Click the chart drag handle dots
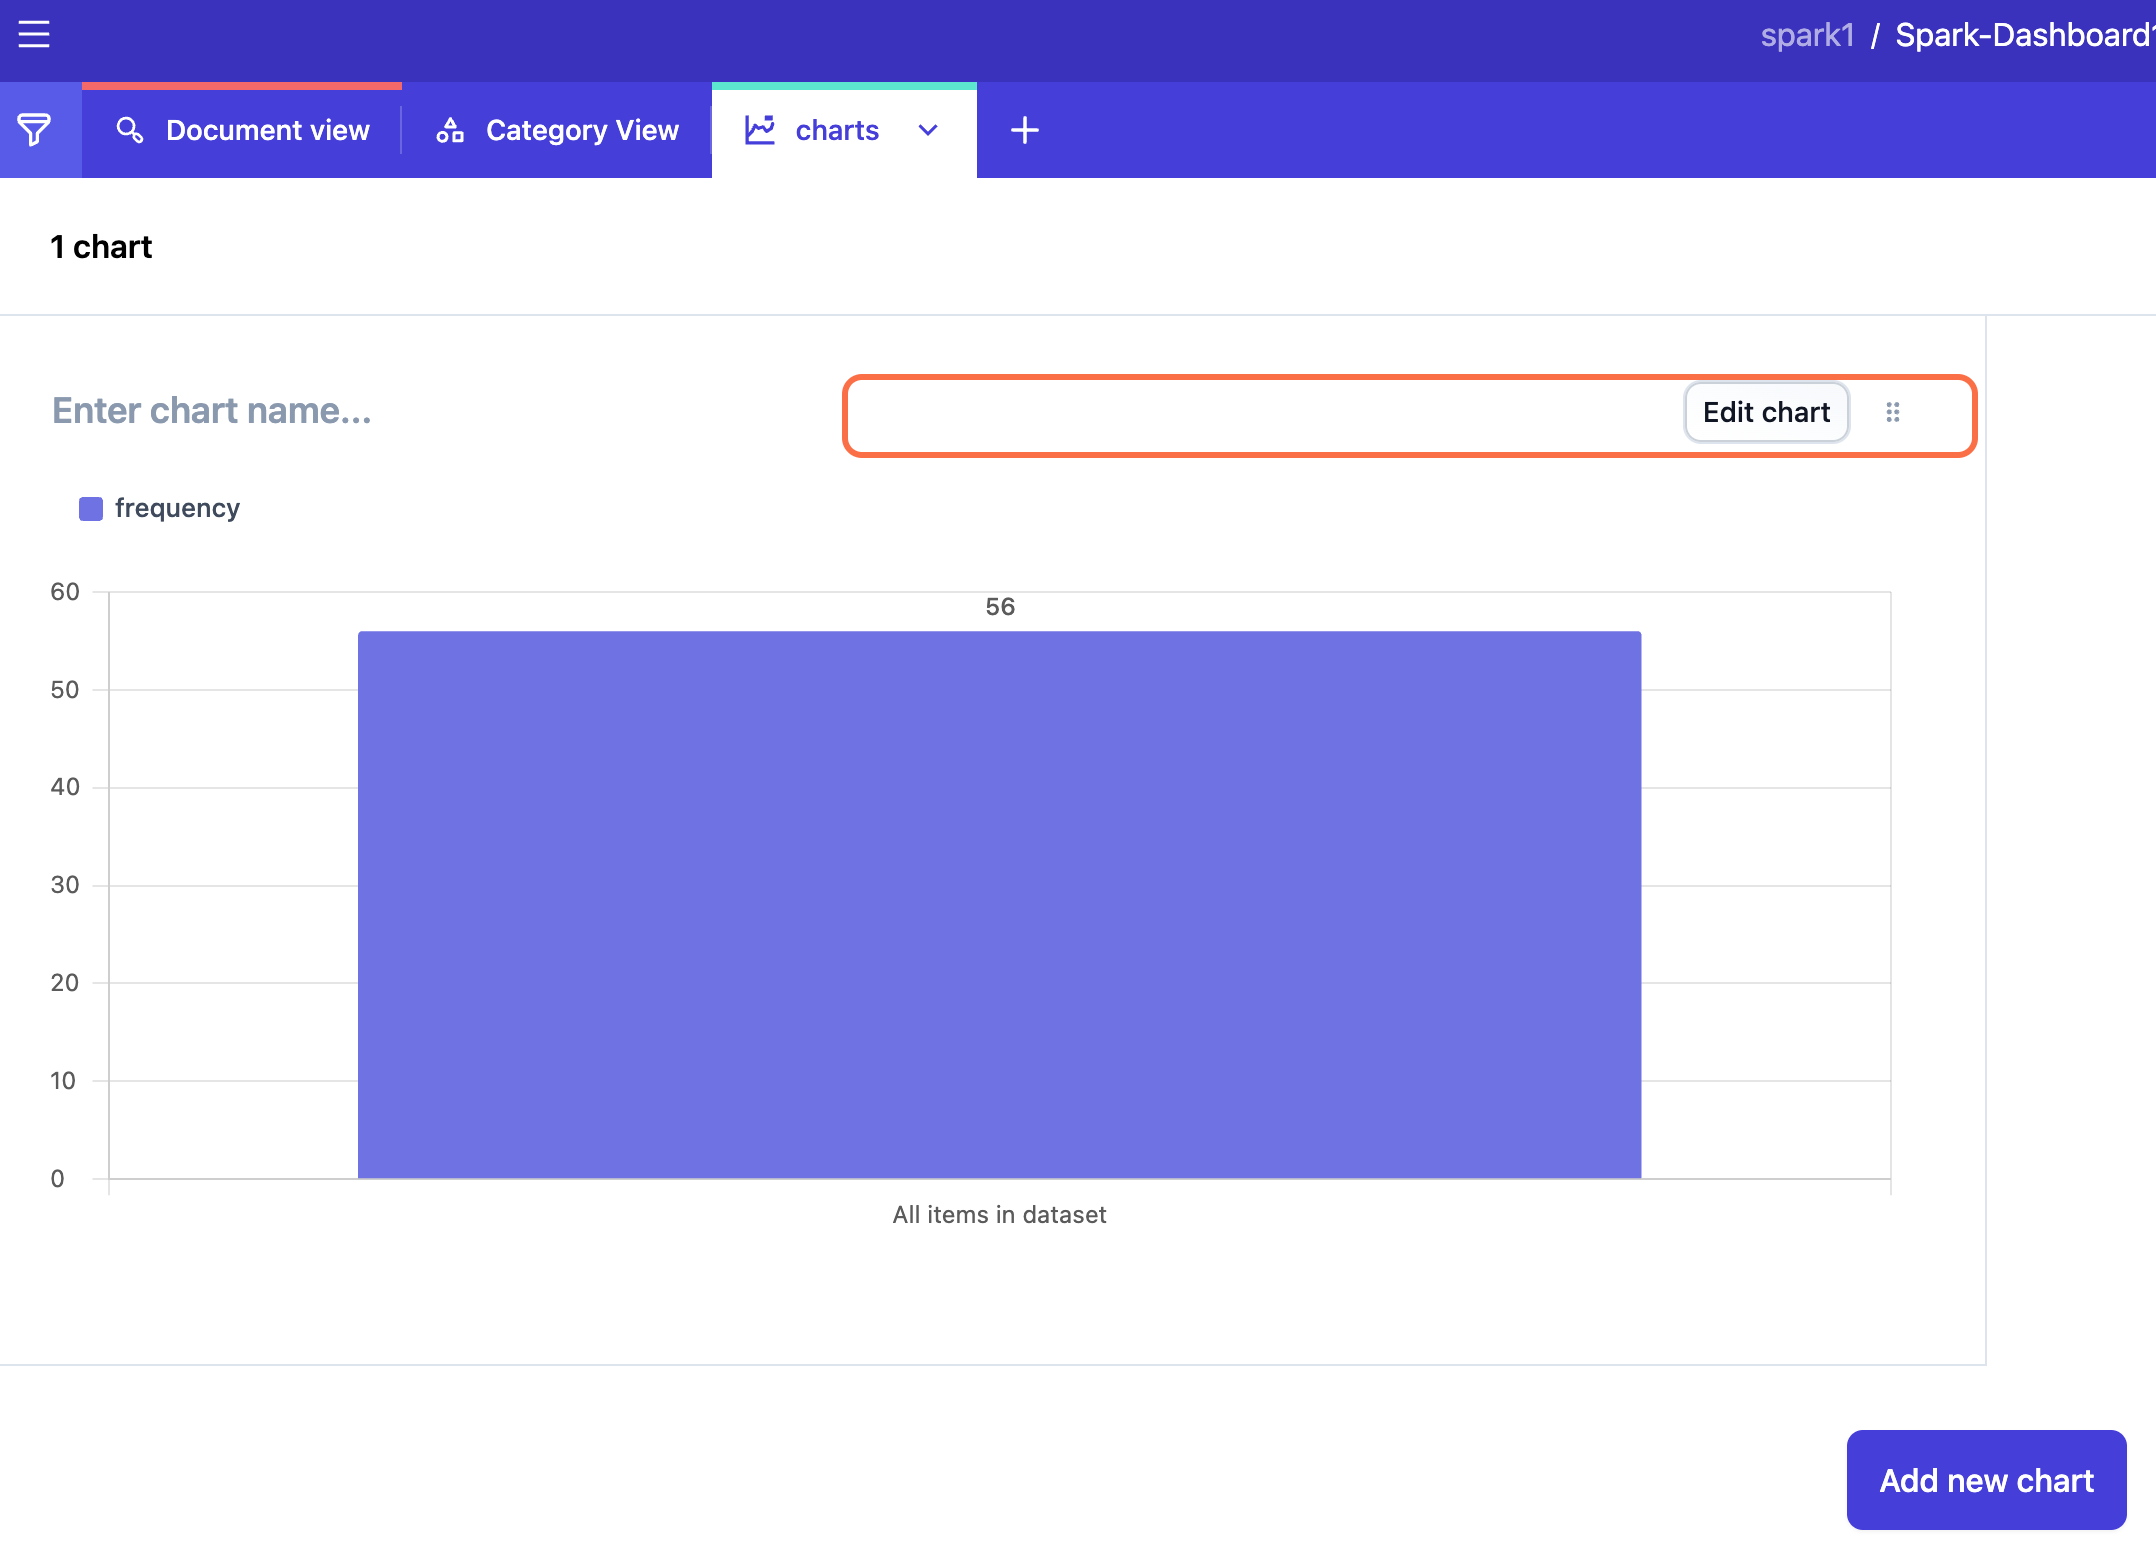 1892,412
